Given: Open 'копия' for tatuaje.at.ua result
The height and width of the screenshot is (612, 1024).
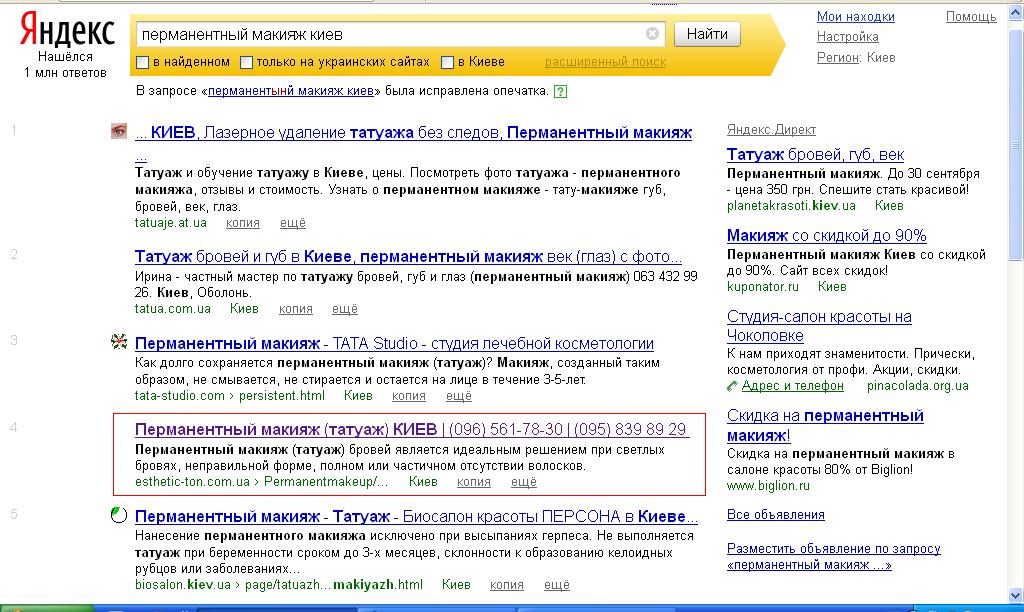Looking at the screenshot, I should (243, 223).
